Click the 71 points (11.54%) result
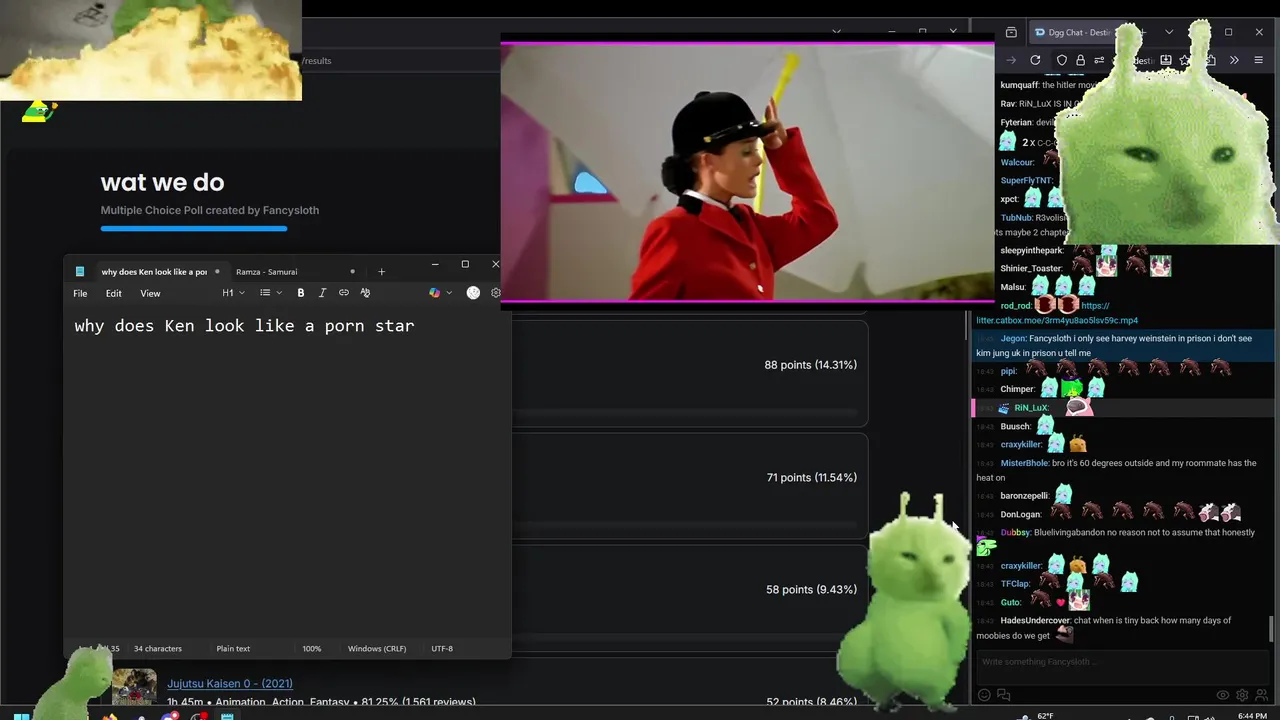Viewport: 1280px width, 720px height. [811, 478]
